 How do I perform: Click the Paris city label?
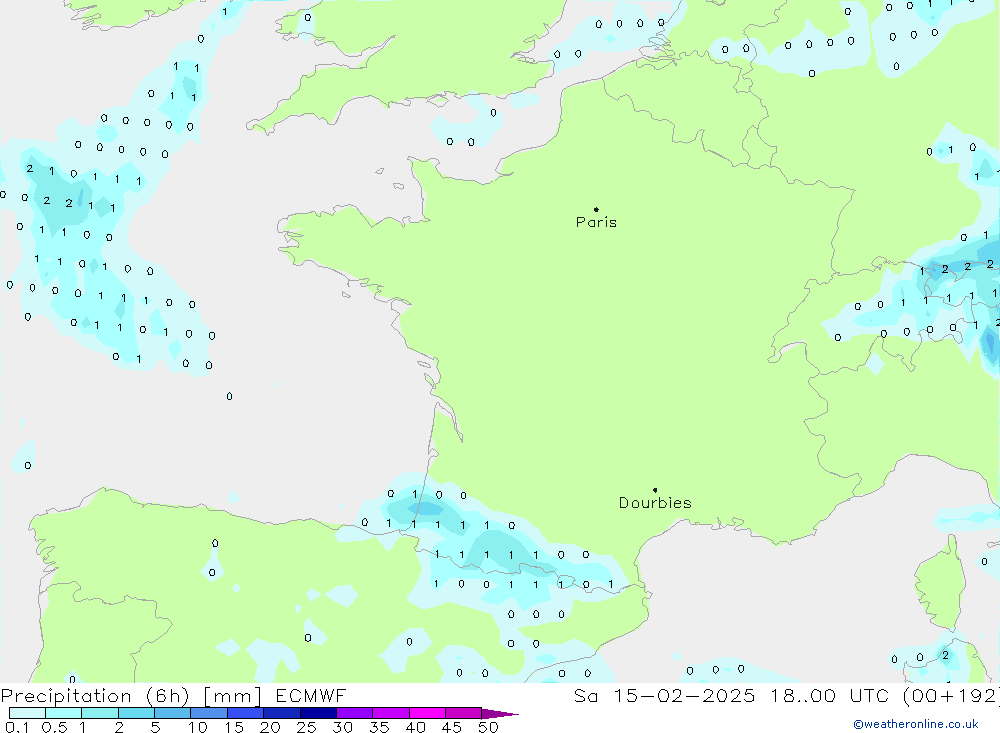click(596, 222)
